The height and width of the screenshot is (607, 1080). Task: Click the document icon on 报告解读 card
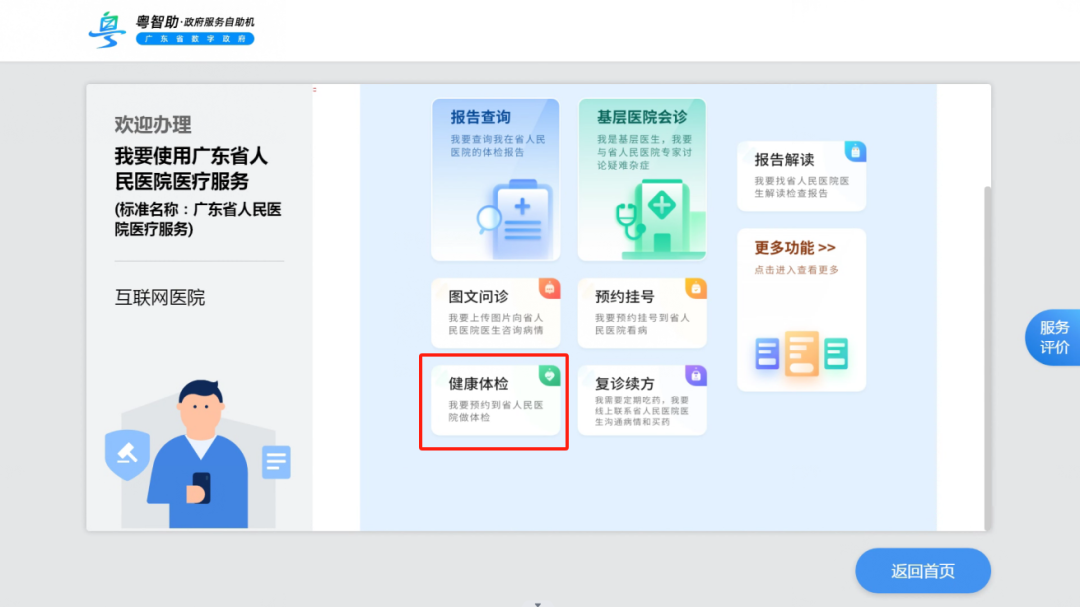(x=854, y=151)
